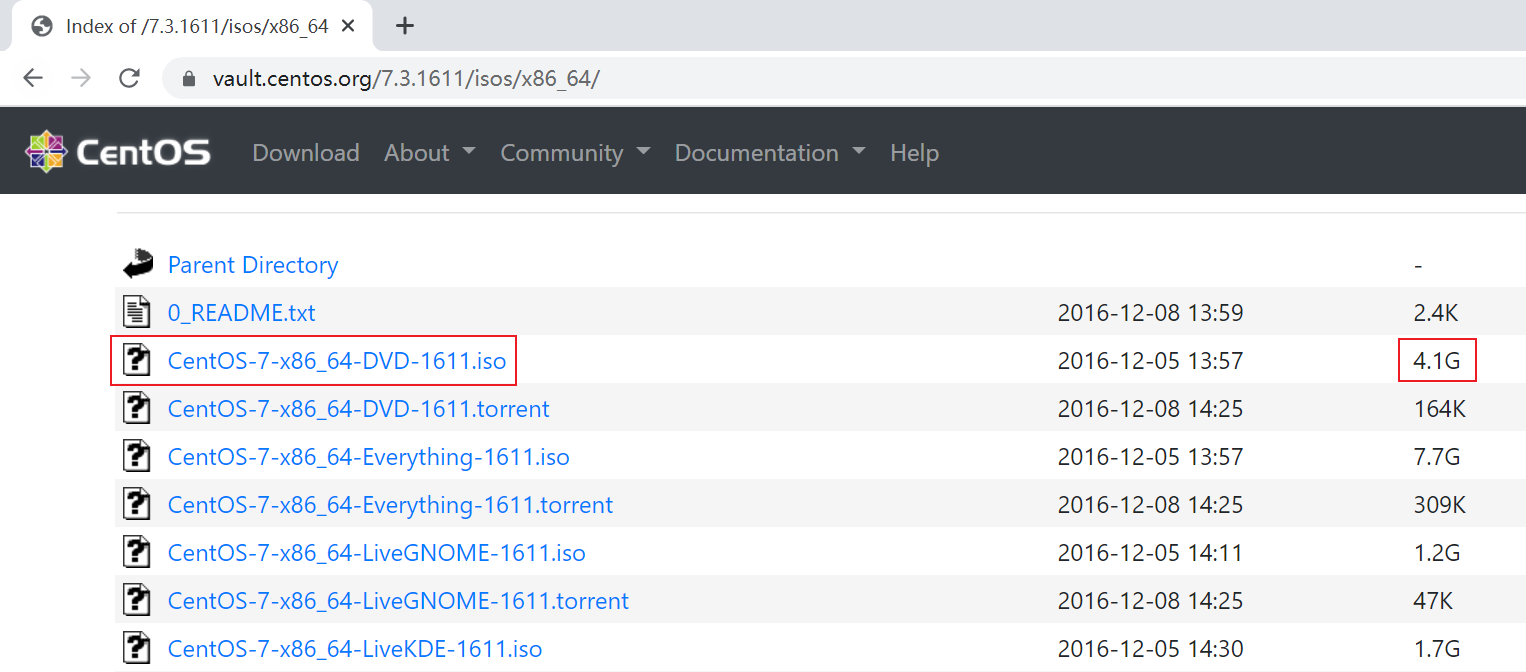This screenshot has height=672, width=1526.
Task: Click the file icon for LiveGNOME-1611.torrent
Action: pyautogui.click(x=136, y=600)
